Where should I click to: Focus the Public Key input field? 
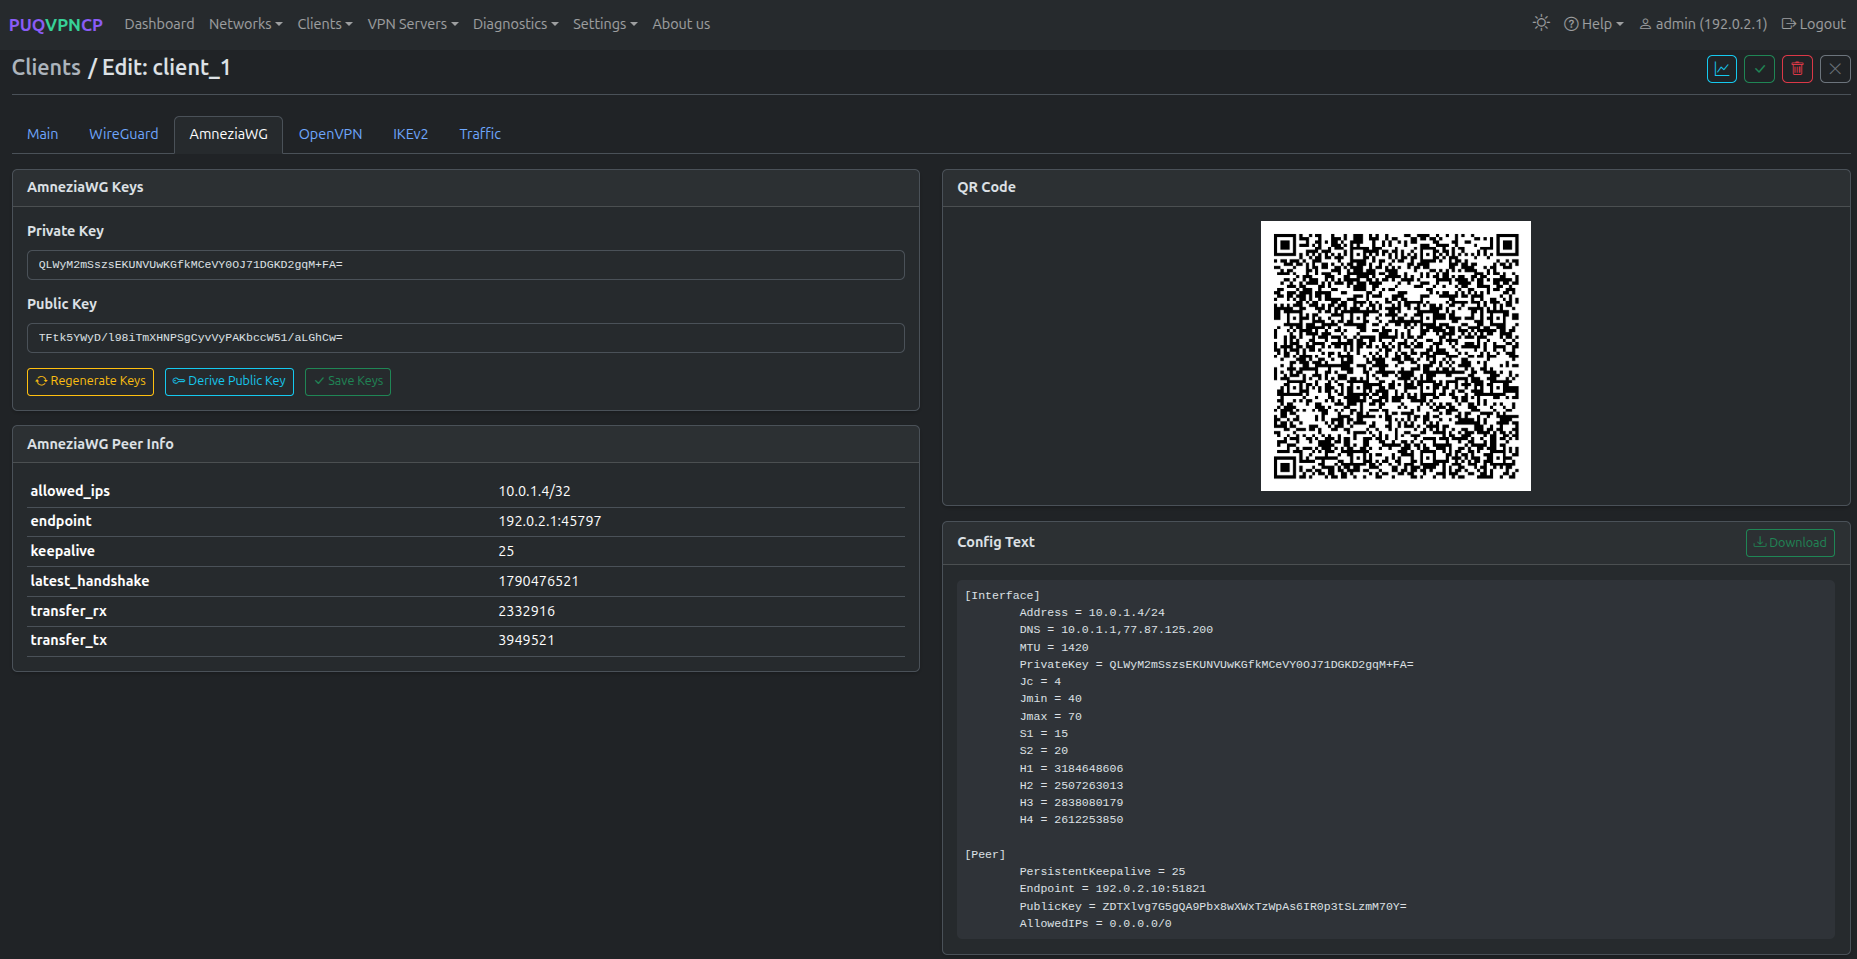coord(466,338)
